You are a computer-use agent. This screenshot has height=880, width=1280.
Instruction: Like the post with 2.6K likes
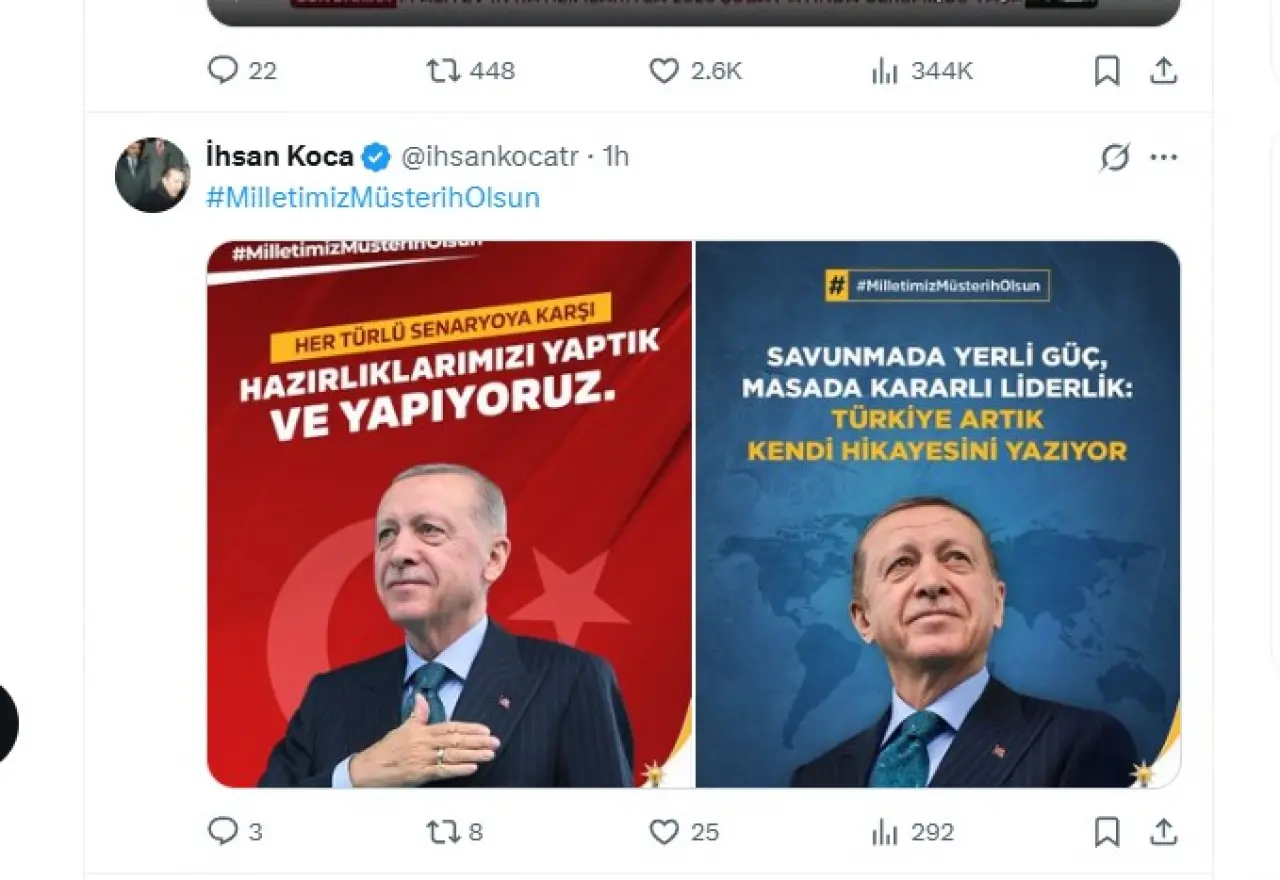pyautogui.click(x=695, y=70)
